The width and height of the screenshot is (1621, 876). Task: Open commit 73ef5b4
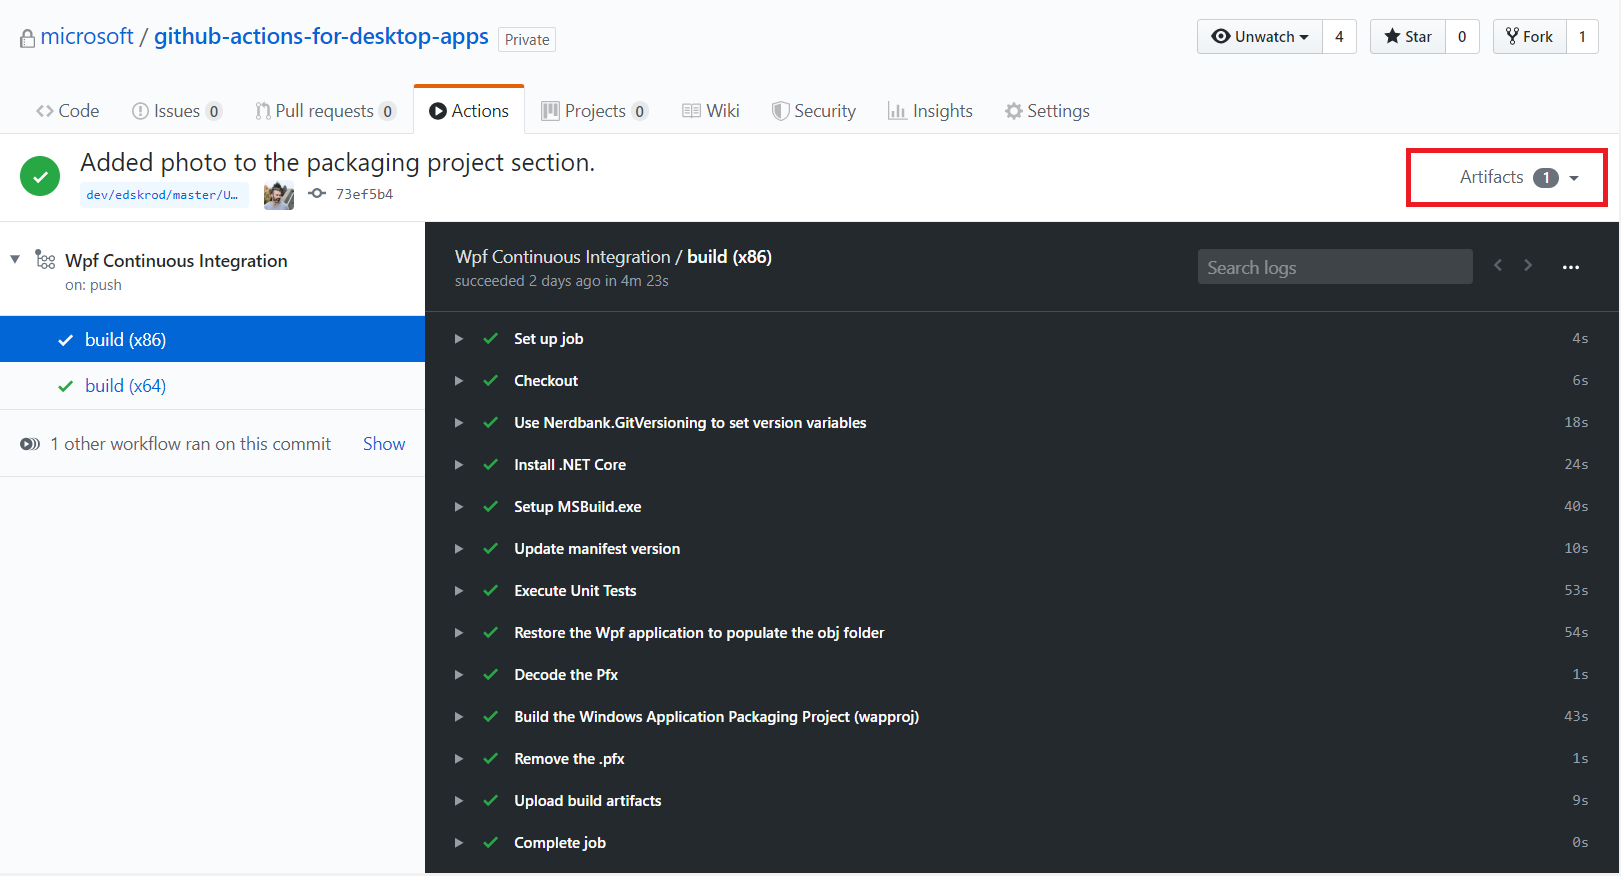tap(364, 194)
